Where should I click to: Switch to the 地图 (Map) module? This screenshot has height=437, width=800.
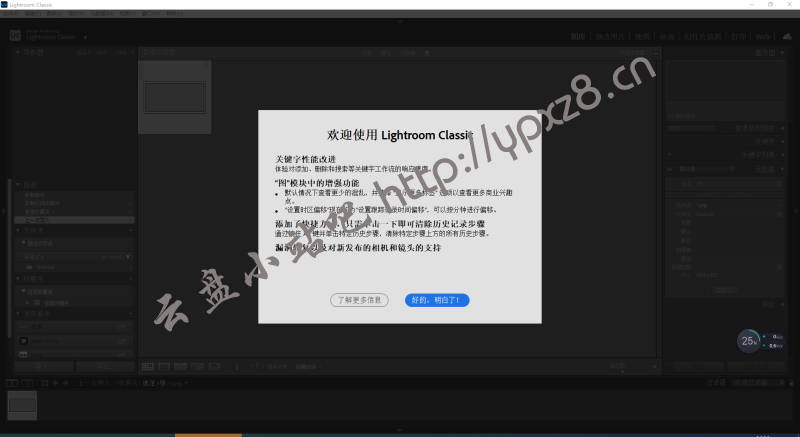point(642,37)
